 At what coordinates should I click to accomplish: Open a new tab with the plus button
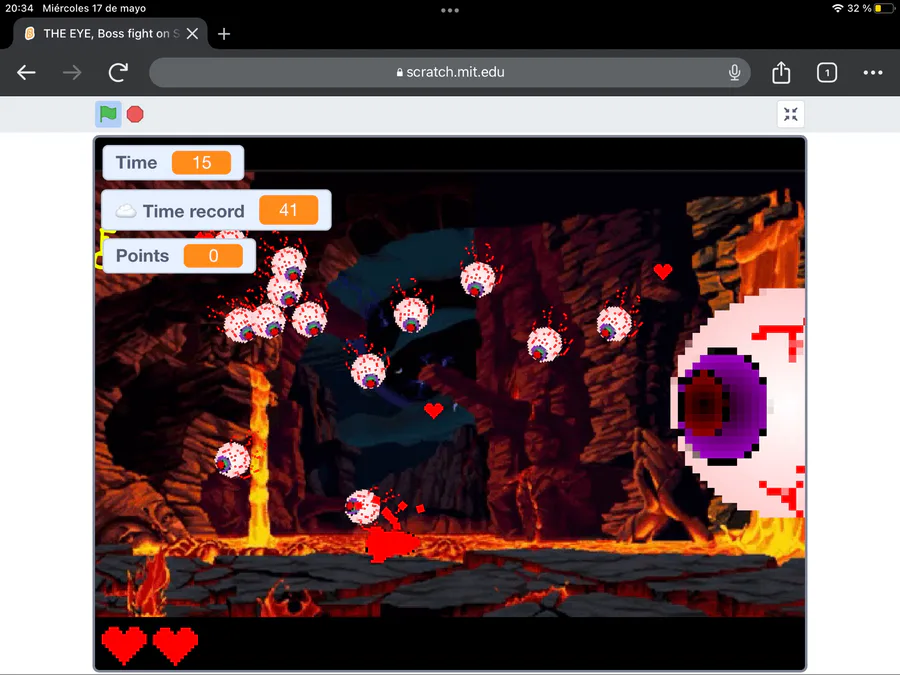pyautogui.click(x=224, y=34)
